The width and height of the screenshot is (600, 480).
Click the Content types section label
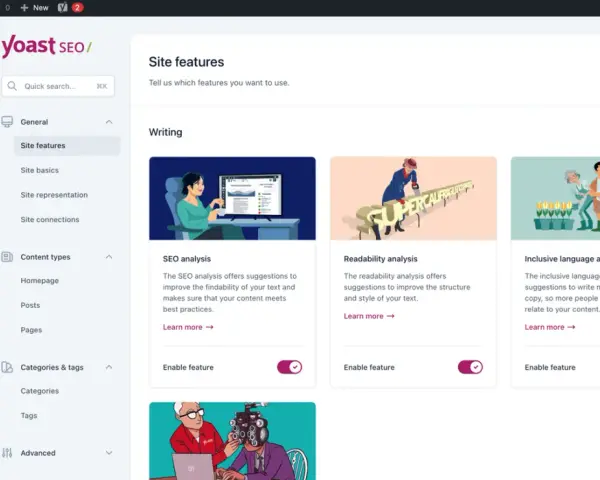click(46, 257)
